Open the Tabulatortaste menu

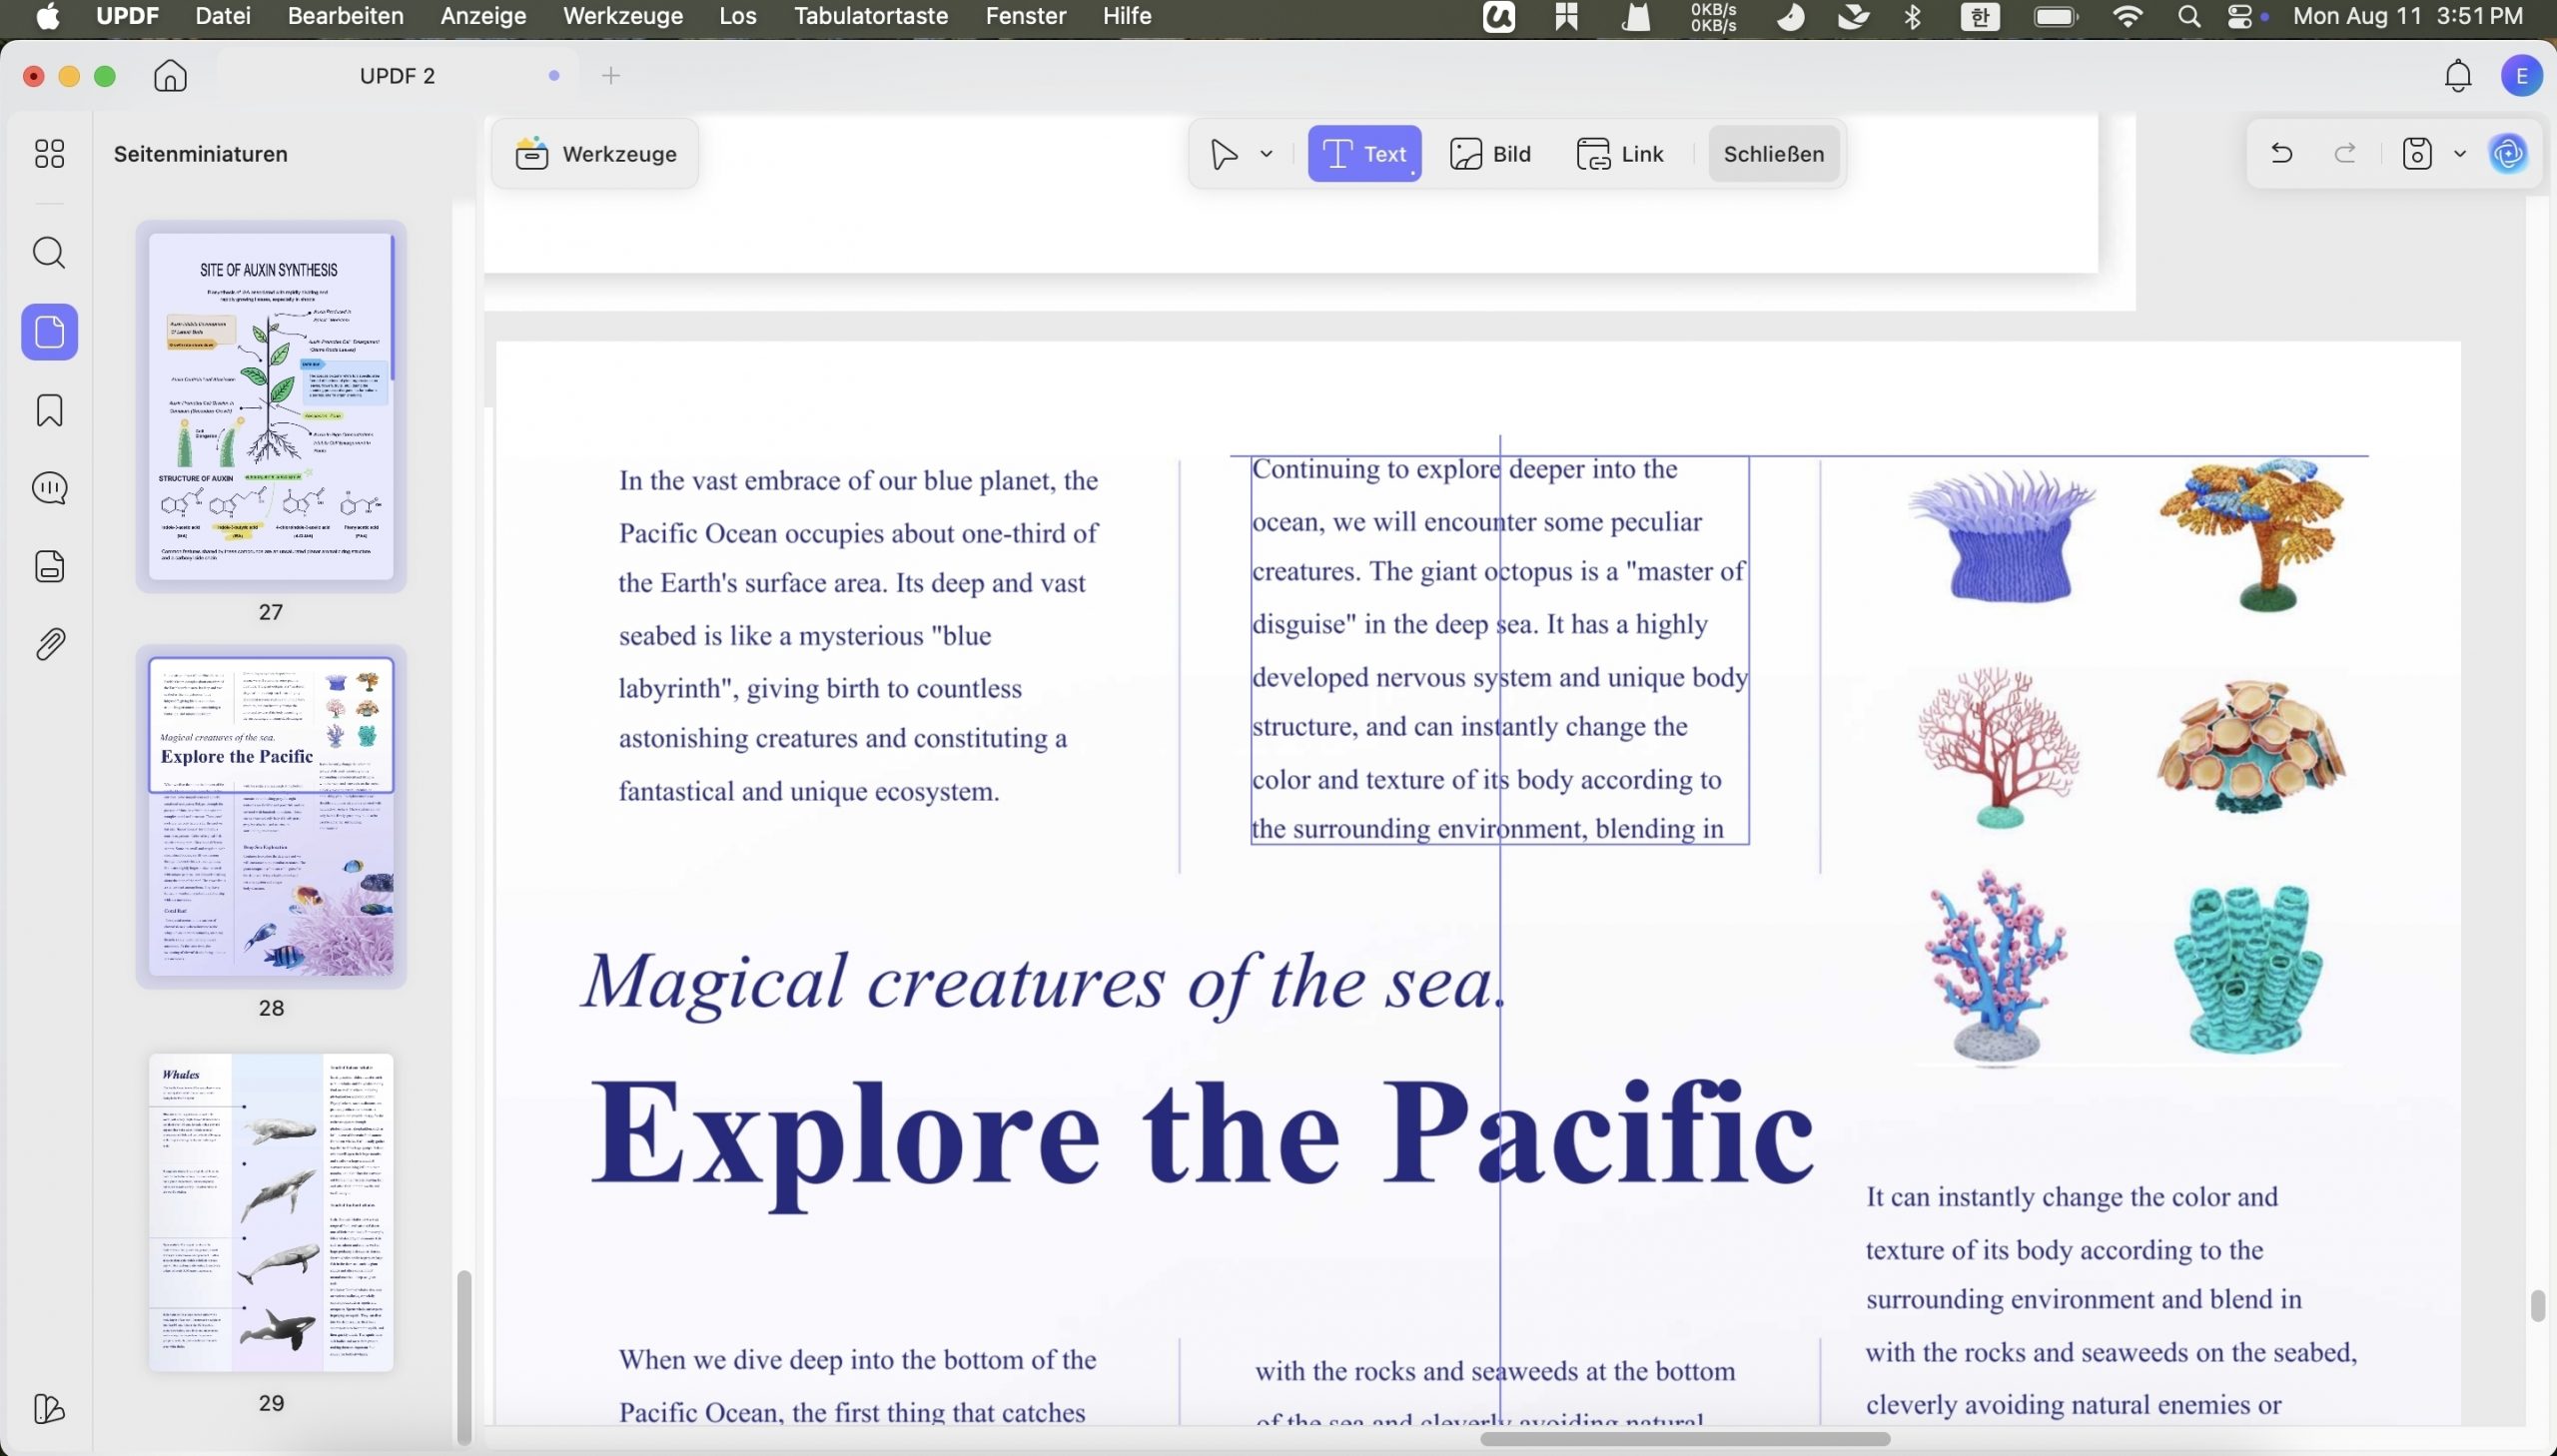pos(871,16)
